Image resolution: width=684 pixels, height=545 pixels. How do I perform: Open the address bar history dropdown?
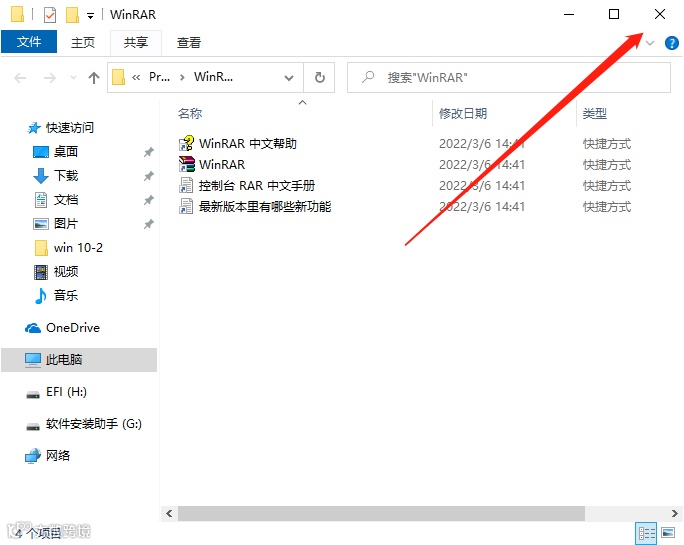[289, 78]
